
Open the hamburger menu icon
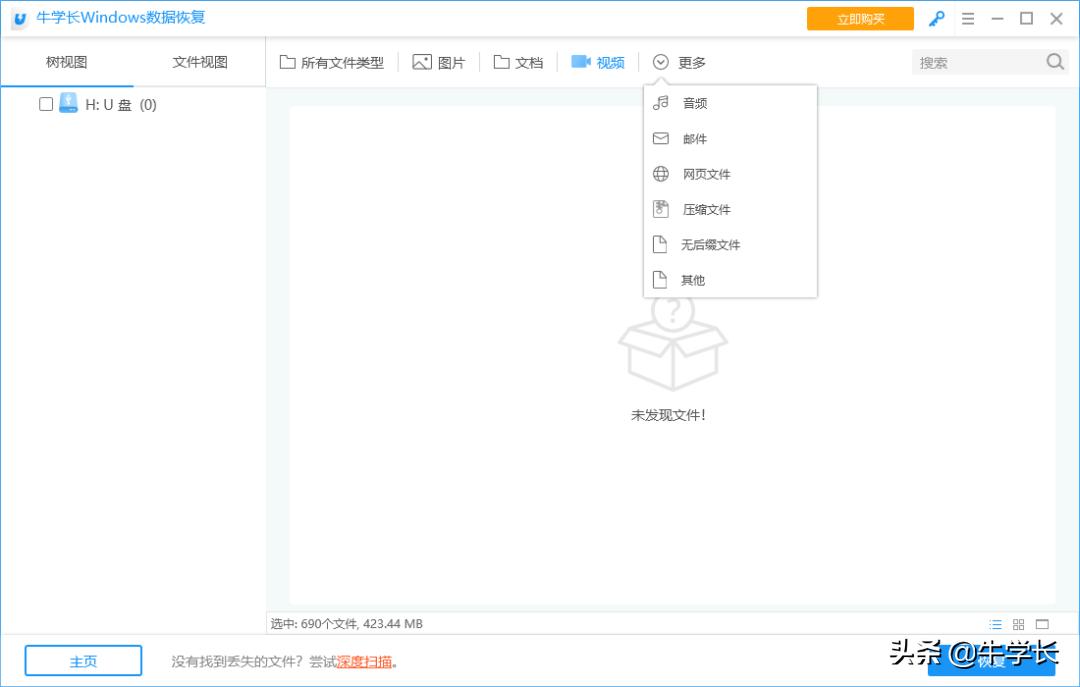tap(968, 18)
